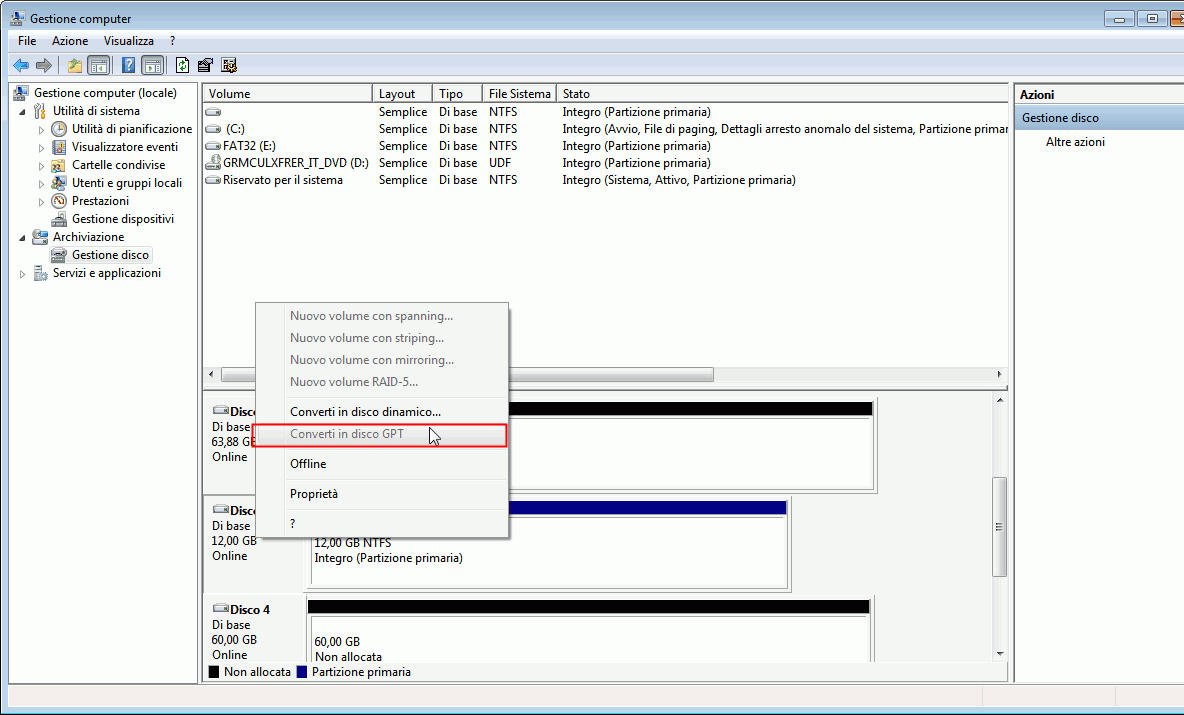Click Altre azioni in Azioni pane

click(x=1075, y=142)
